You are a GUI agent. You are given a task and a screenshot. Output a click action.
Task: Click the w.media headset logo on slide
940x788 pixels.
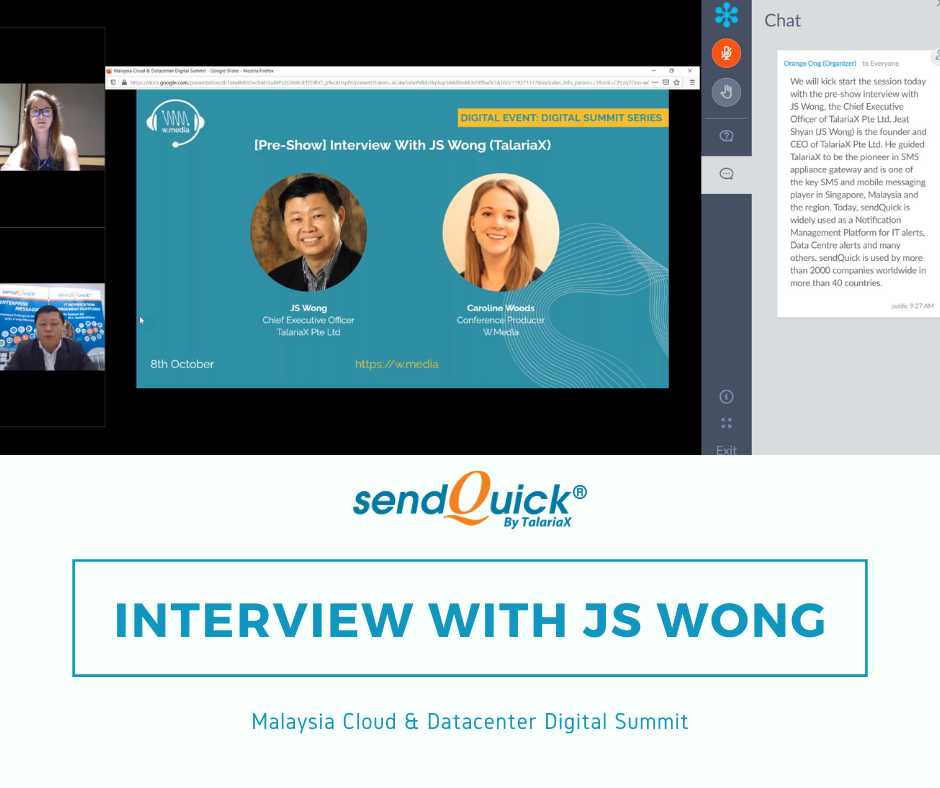pos(176,124)
